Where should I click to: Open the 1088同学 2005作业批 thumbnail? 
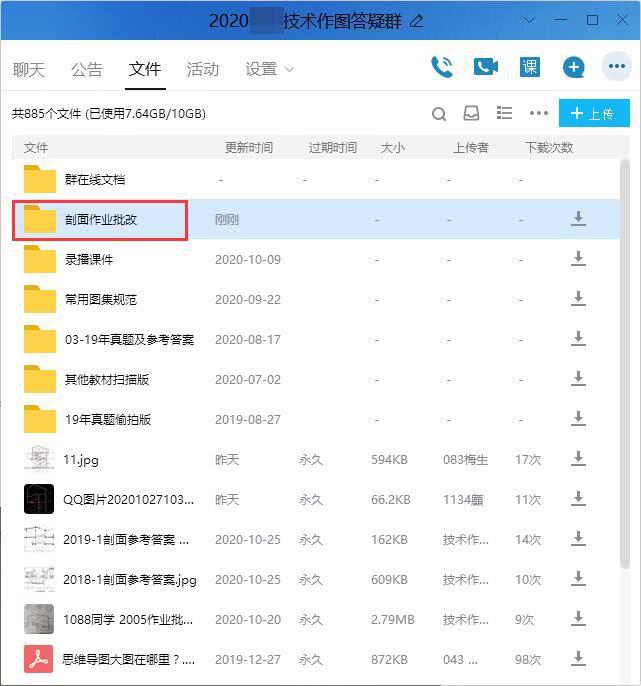39,619
